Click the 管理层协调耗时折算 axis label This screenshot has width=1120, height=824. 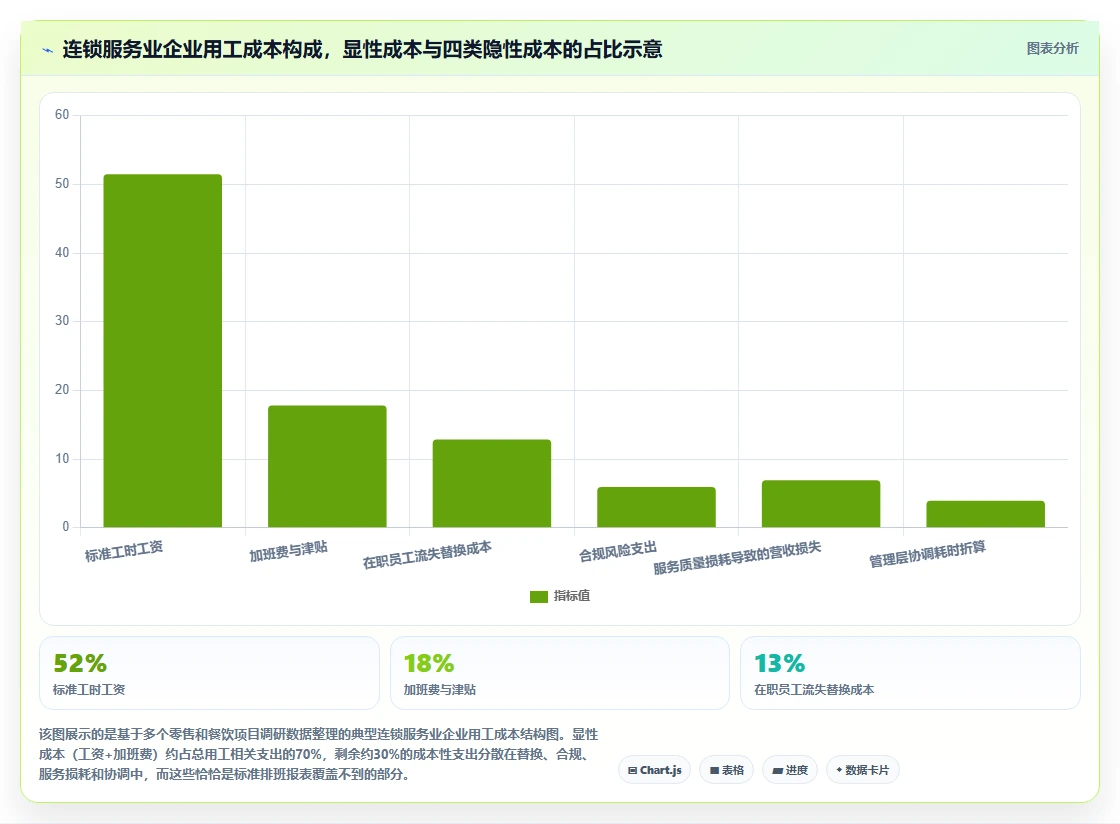[x=927, y=554]
